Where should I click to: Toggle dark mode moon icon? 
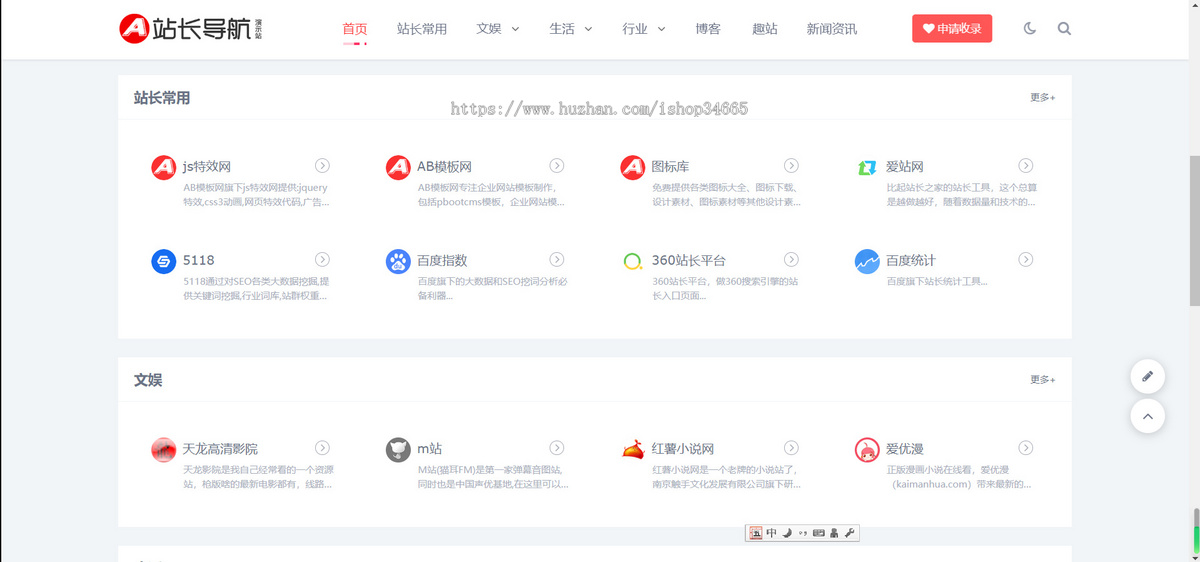pos(1030,29)
